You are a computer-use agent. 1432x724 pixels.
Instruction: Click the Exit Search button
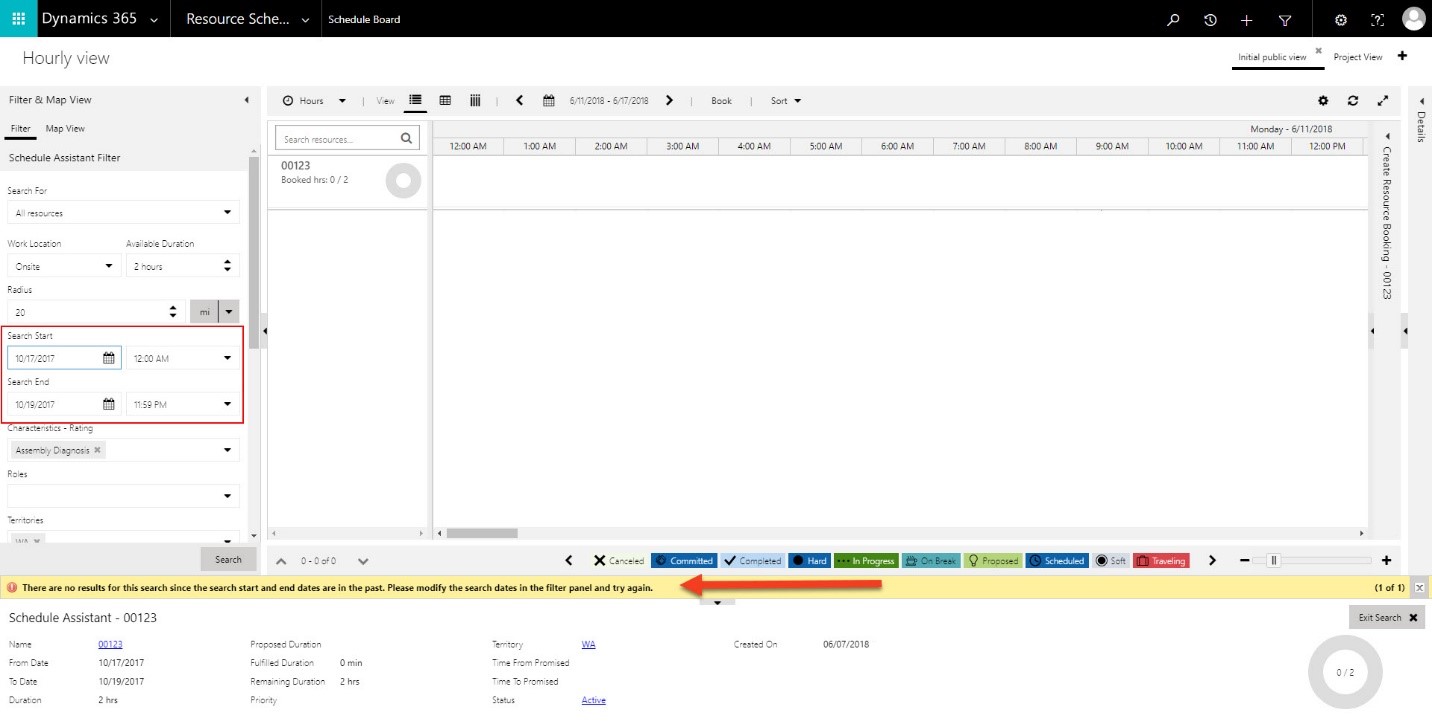tap(1387, 618)
